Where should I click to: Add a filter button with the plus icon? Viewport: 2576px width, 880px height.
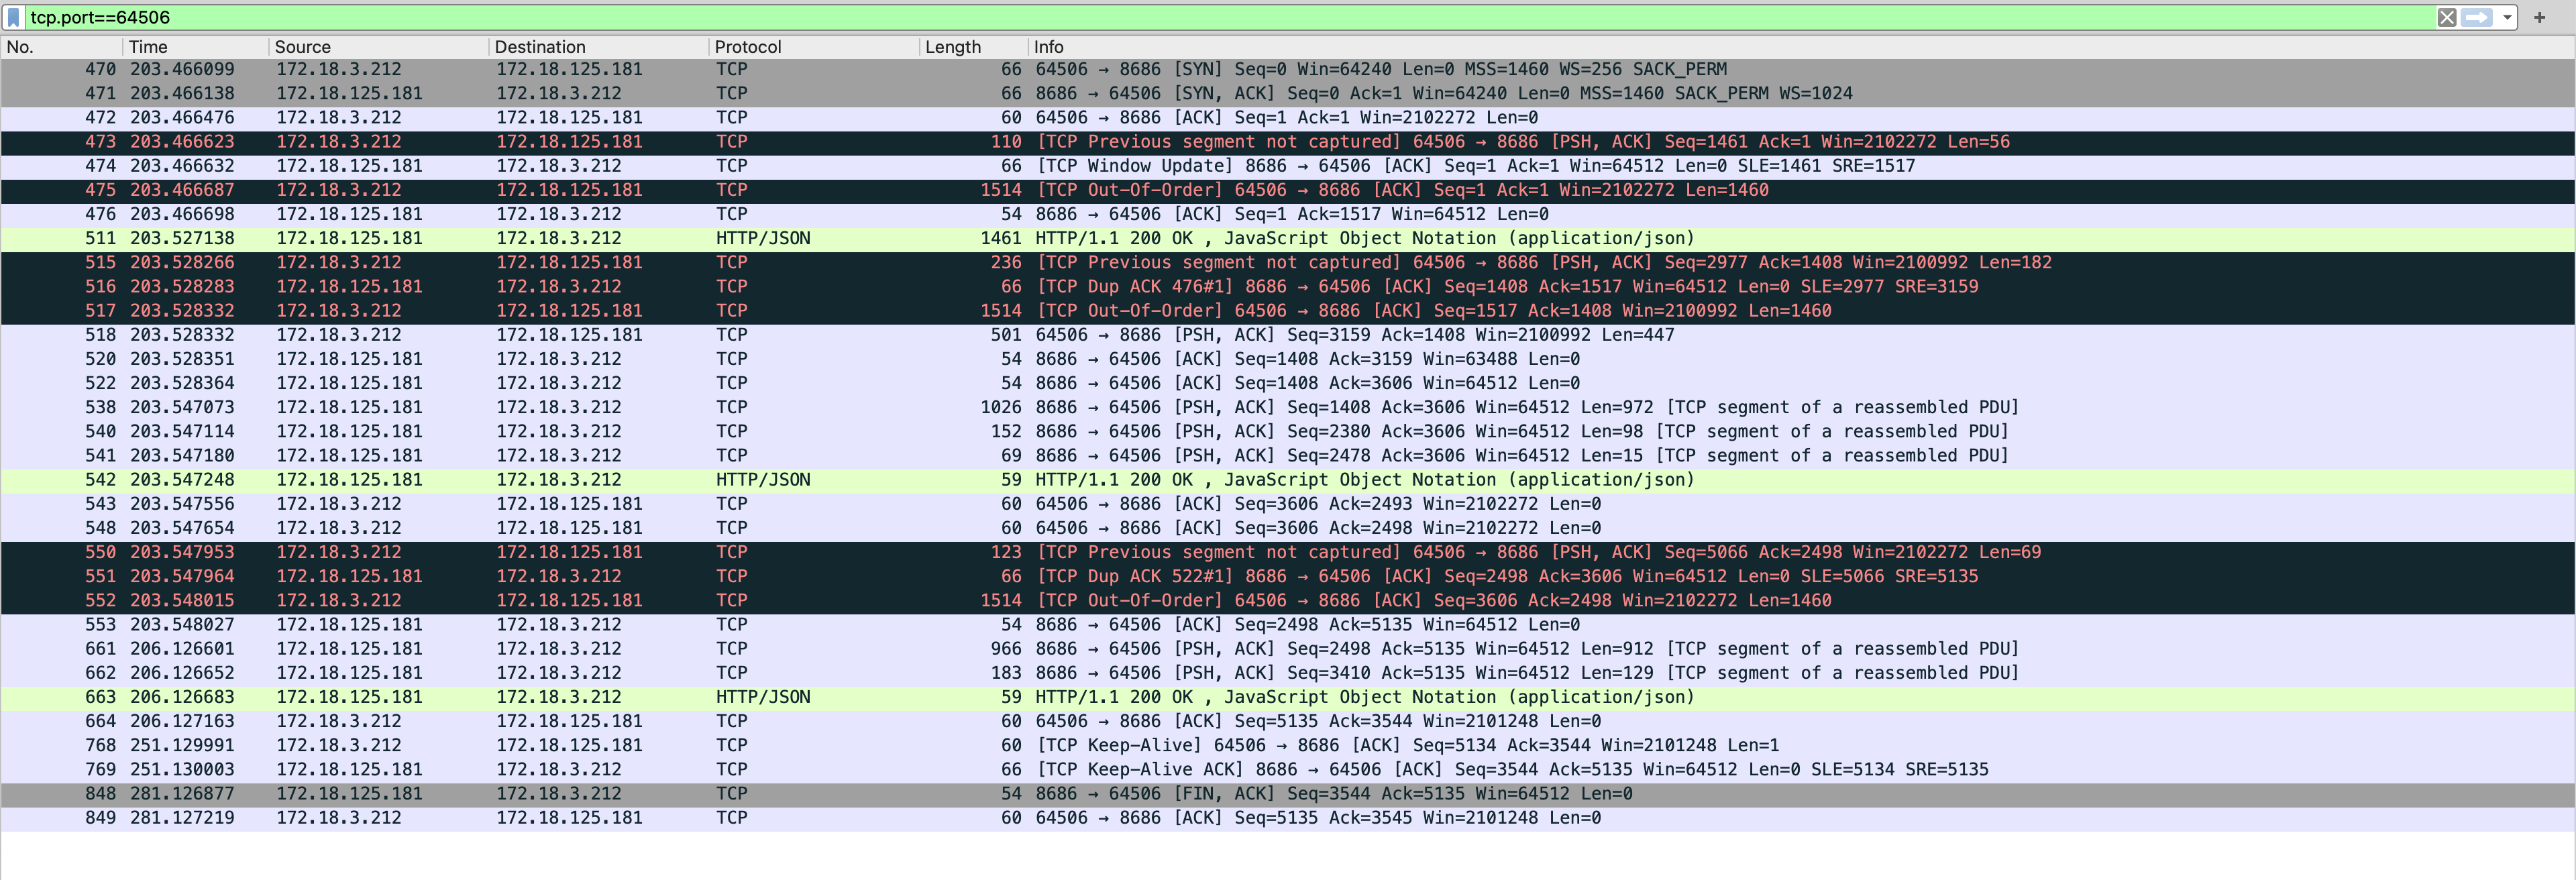tap(2539, 17)
